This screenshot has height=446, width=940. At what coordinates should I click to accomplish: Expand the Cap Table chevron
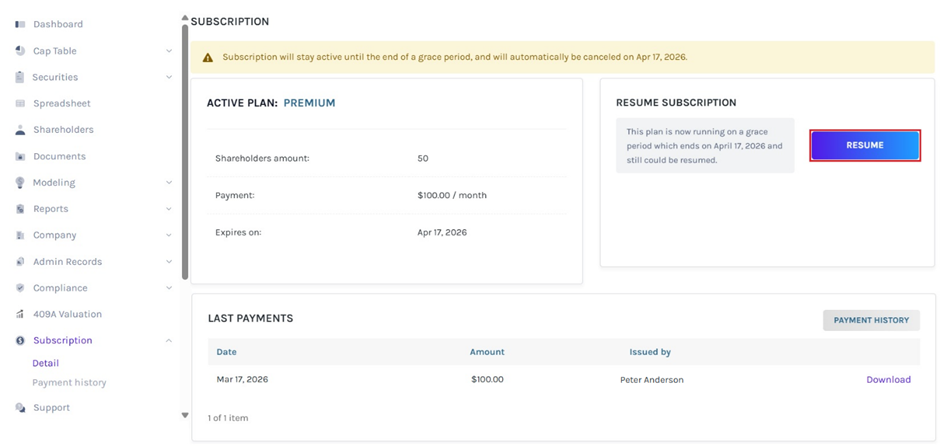[169, 51]
